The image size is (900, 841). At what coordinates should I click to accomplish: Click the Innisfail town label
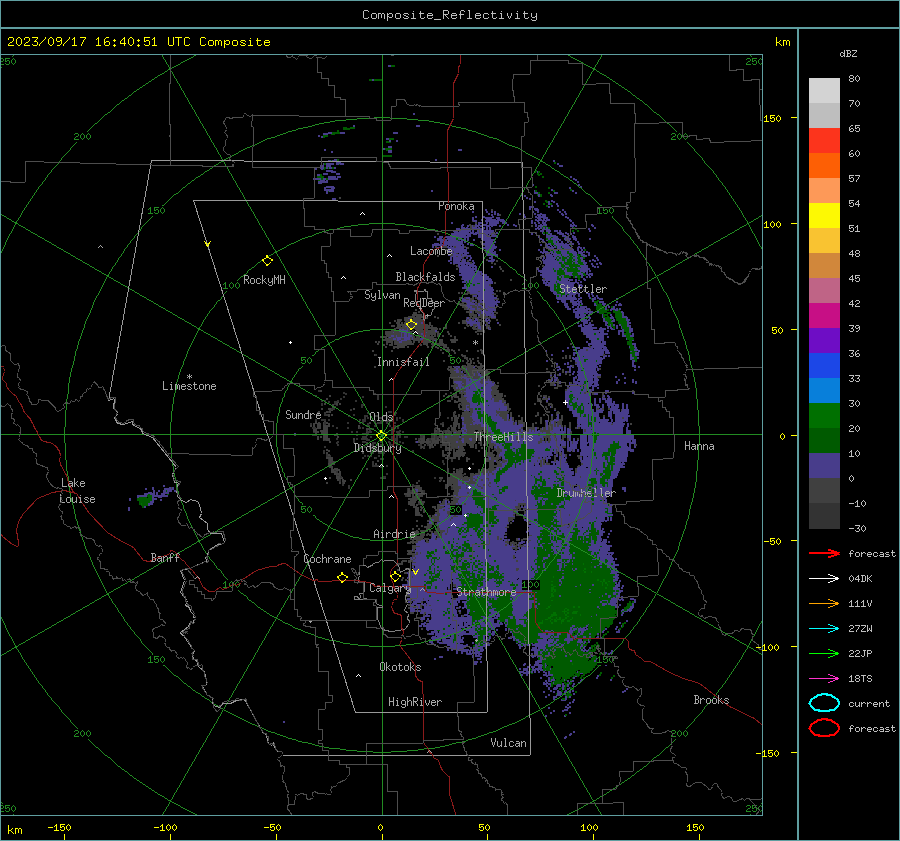pos(403,362)
